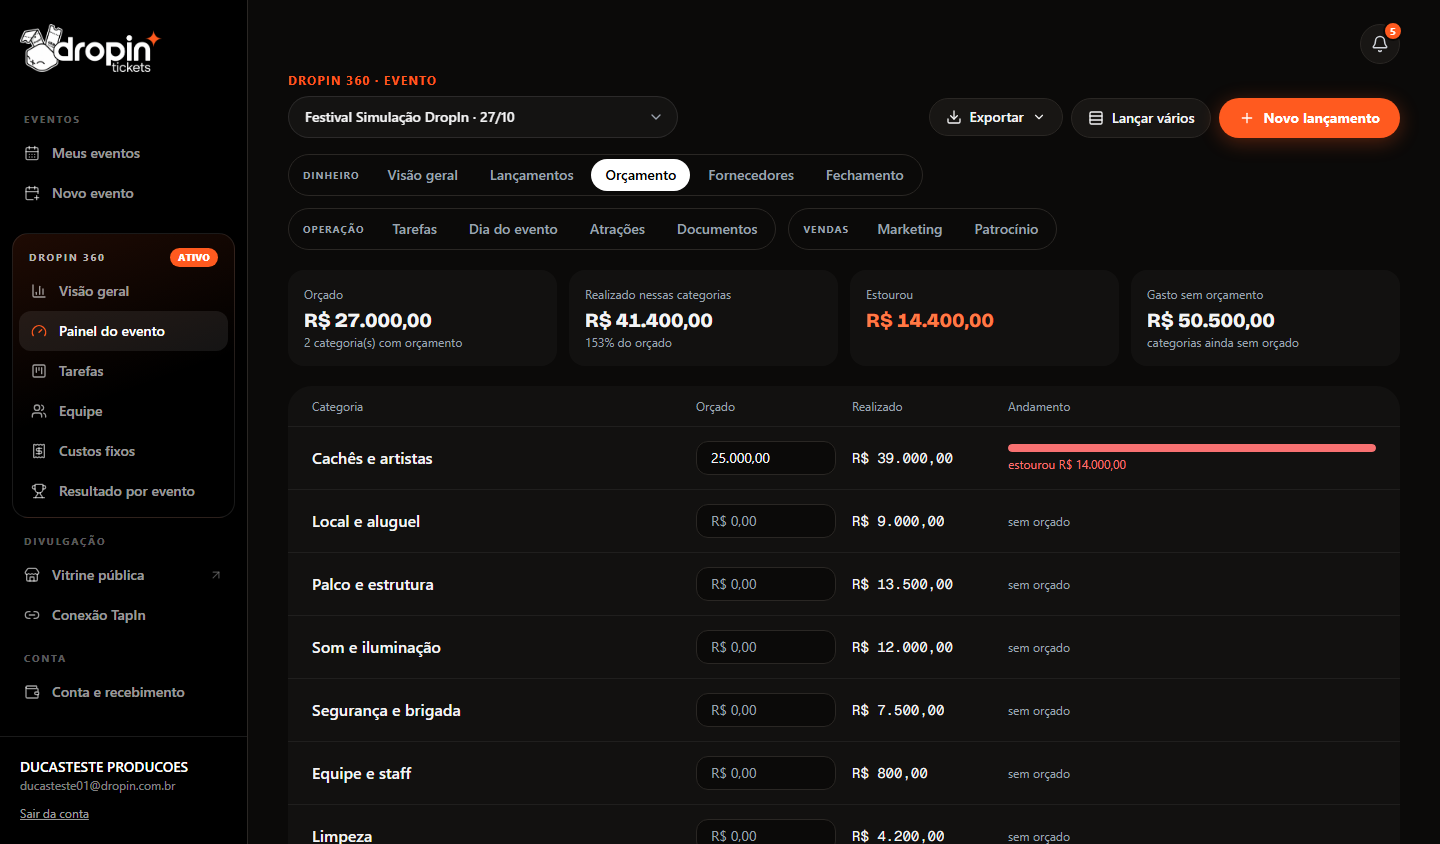Image resolution: width=1440 pixels, height=844 pixels.
Task: Click the Lançar vários button
Action: point(1141,118)
